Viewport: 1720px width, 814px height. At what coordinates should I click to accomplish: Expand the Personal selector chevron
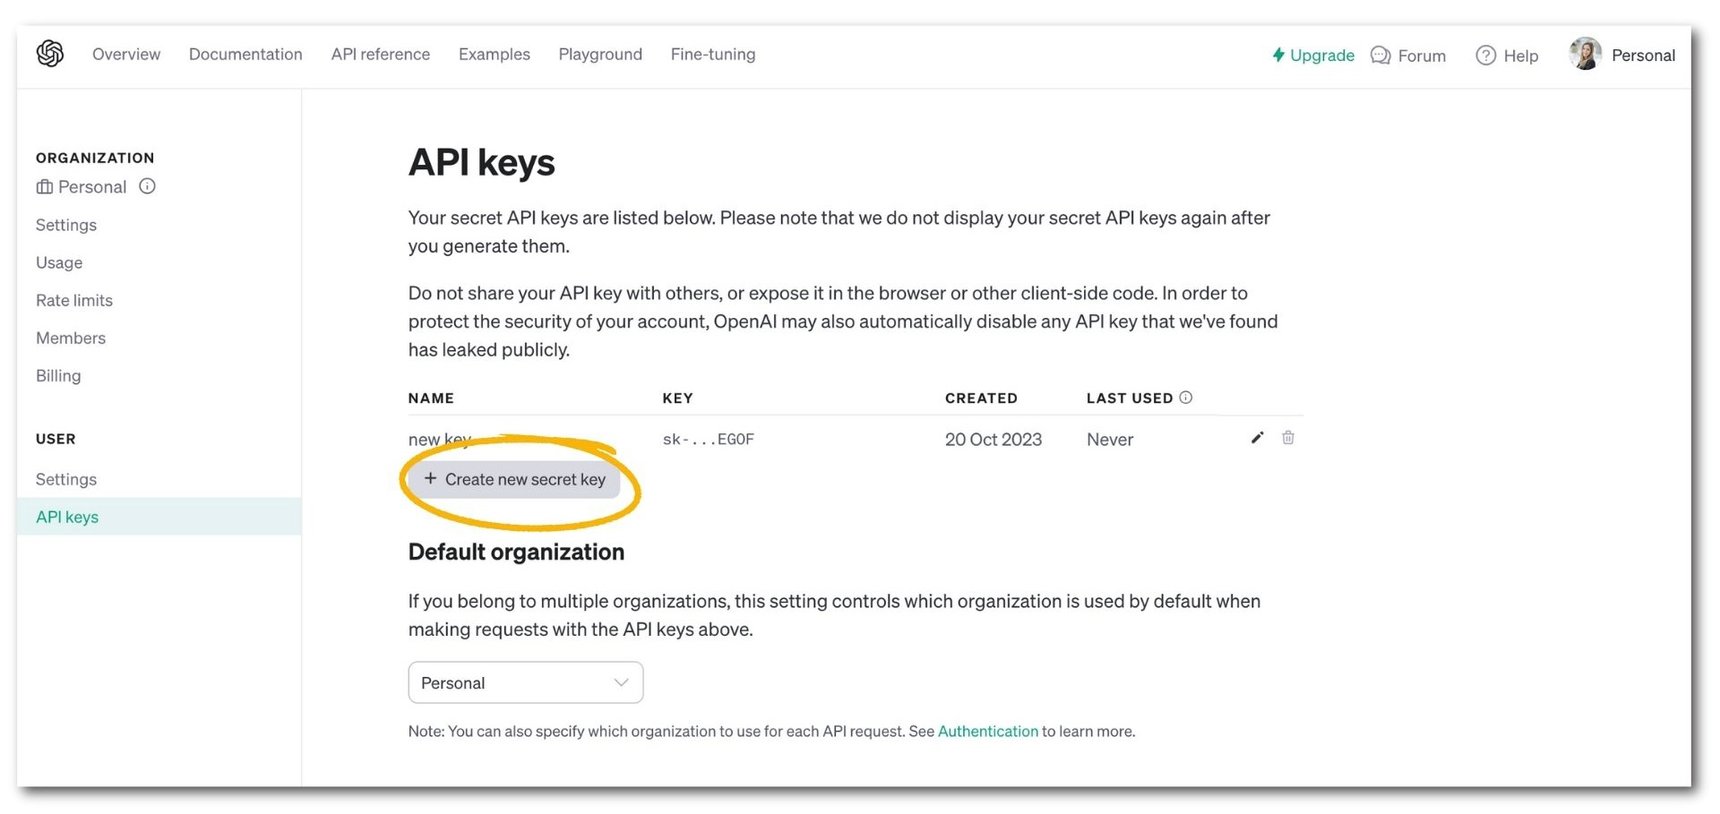pyautogui.click(x=621, y=682)
